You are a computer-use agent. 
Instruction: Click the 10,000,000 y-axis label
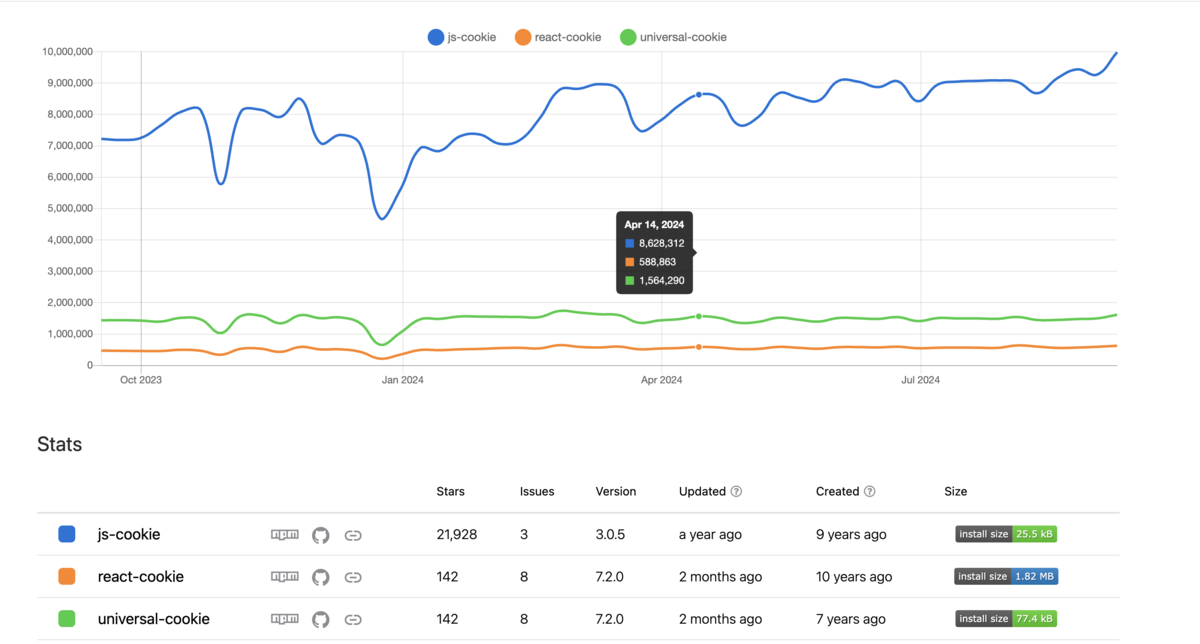68,52
